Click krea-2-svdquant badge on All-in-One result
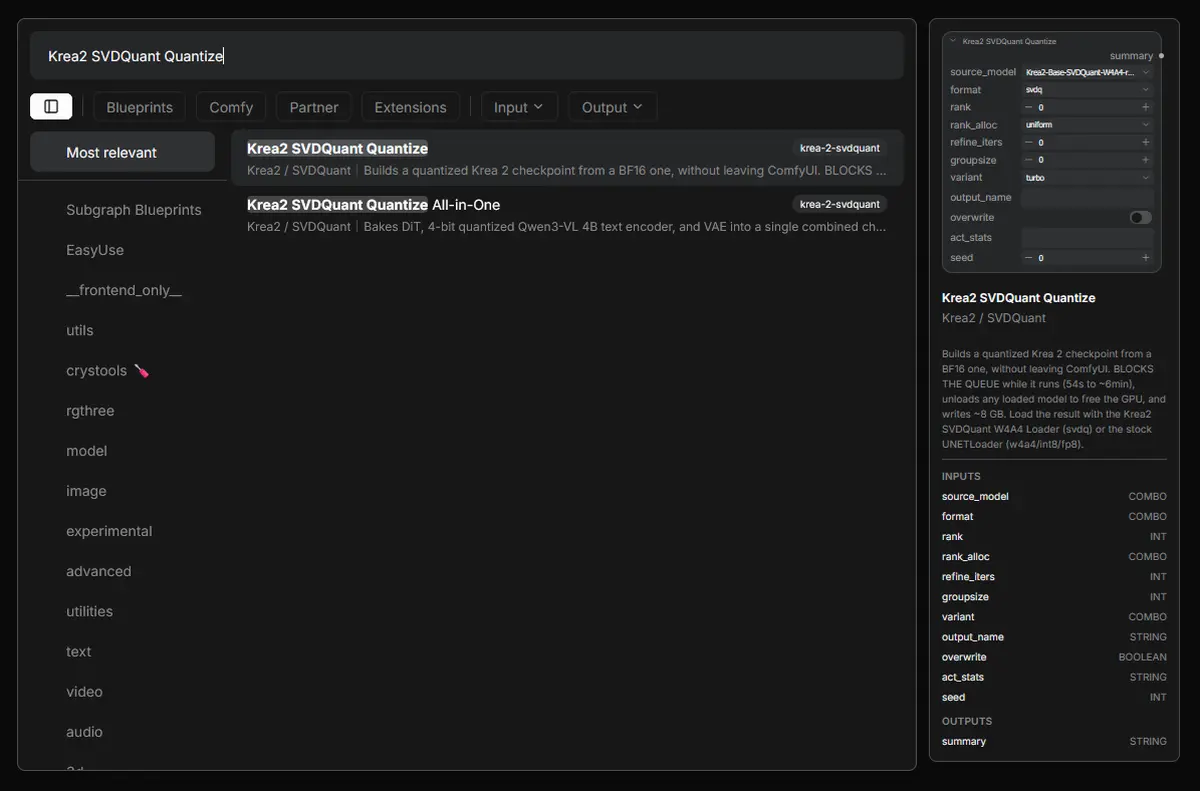This screenshot has width=1200, height=791. tap(840, 204)
